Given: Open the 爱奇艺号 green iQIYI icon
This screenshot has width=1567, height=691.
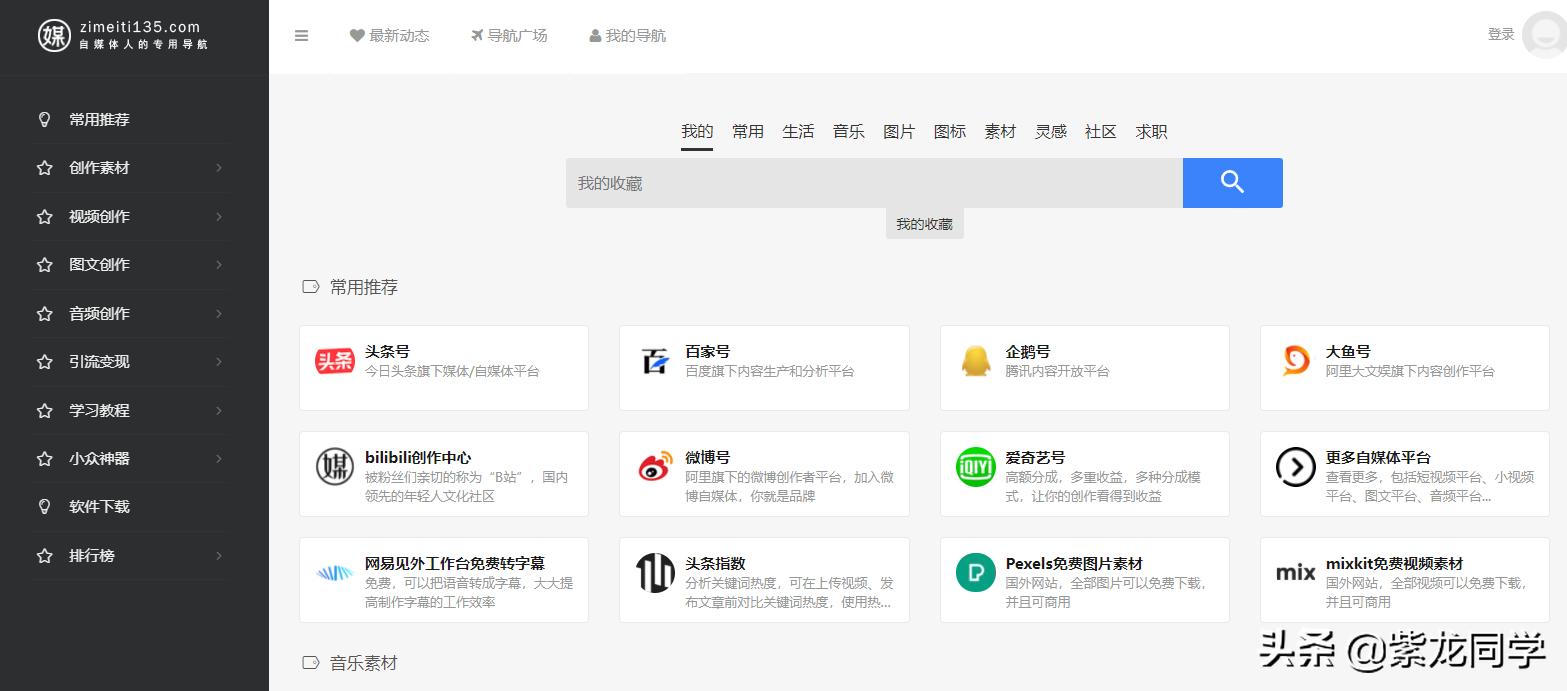Looking at the screenshot, I should pyautogui.click(x=976, y=467).
